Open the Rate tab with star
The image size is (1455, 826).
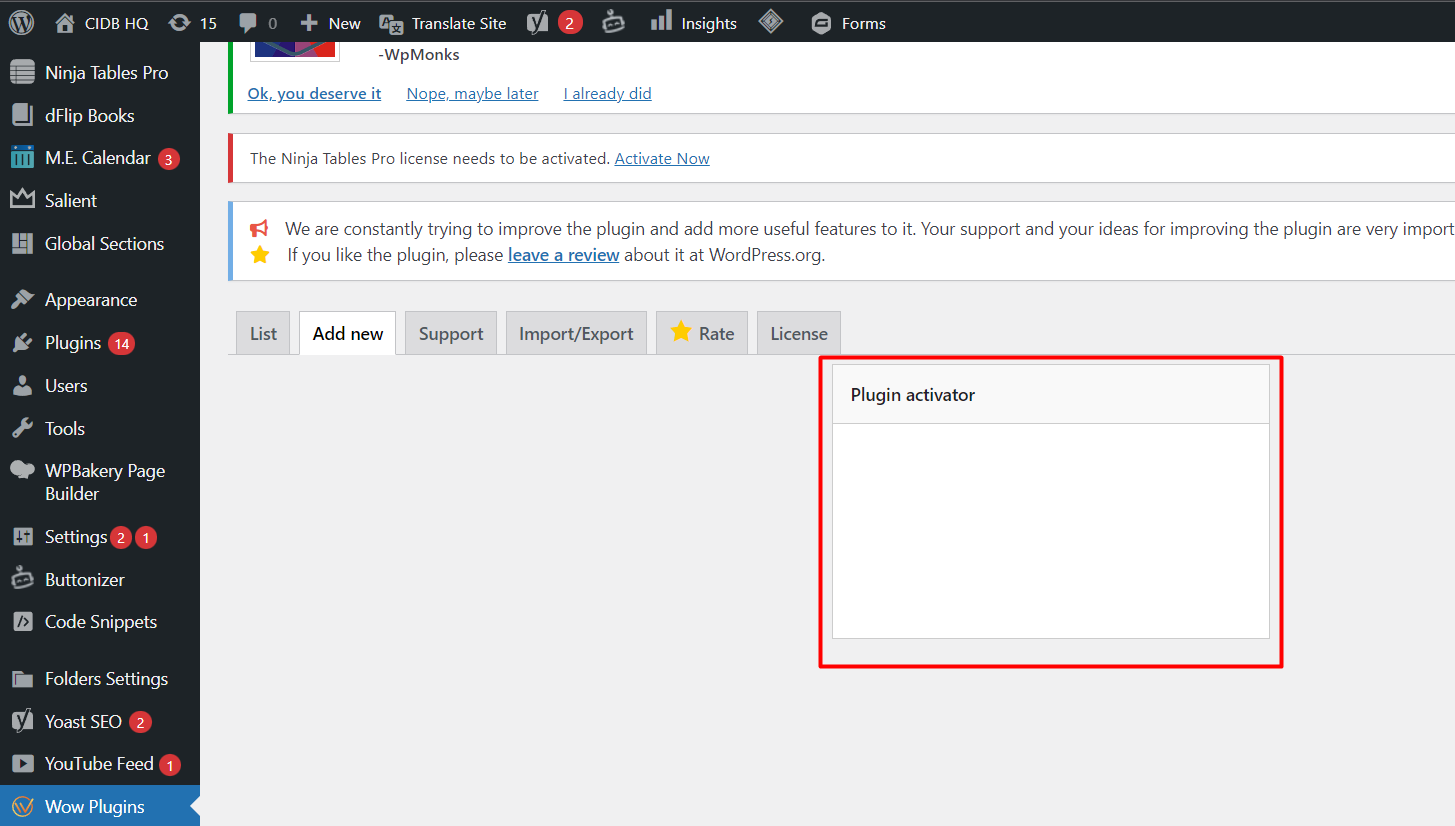tap(702, 333)
